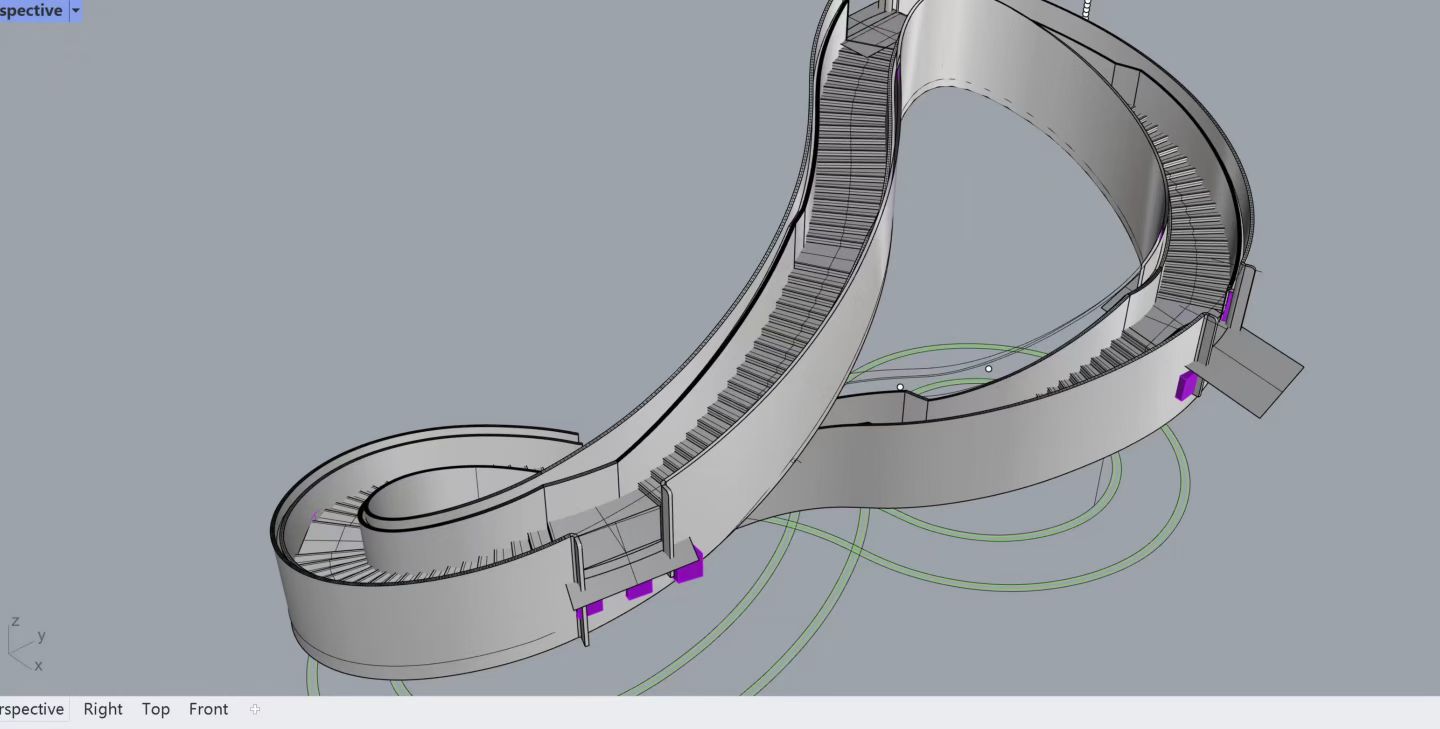Select the leftmost purple block under bottom landing
Image resolution: width=1440 pixels, height=729 pixels.
[x=593, y=607]
